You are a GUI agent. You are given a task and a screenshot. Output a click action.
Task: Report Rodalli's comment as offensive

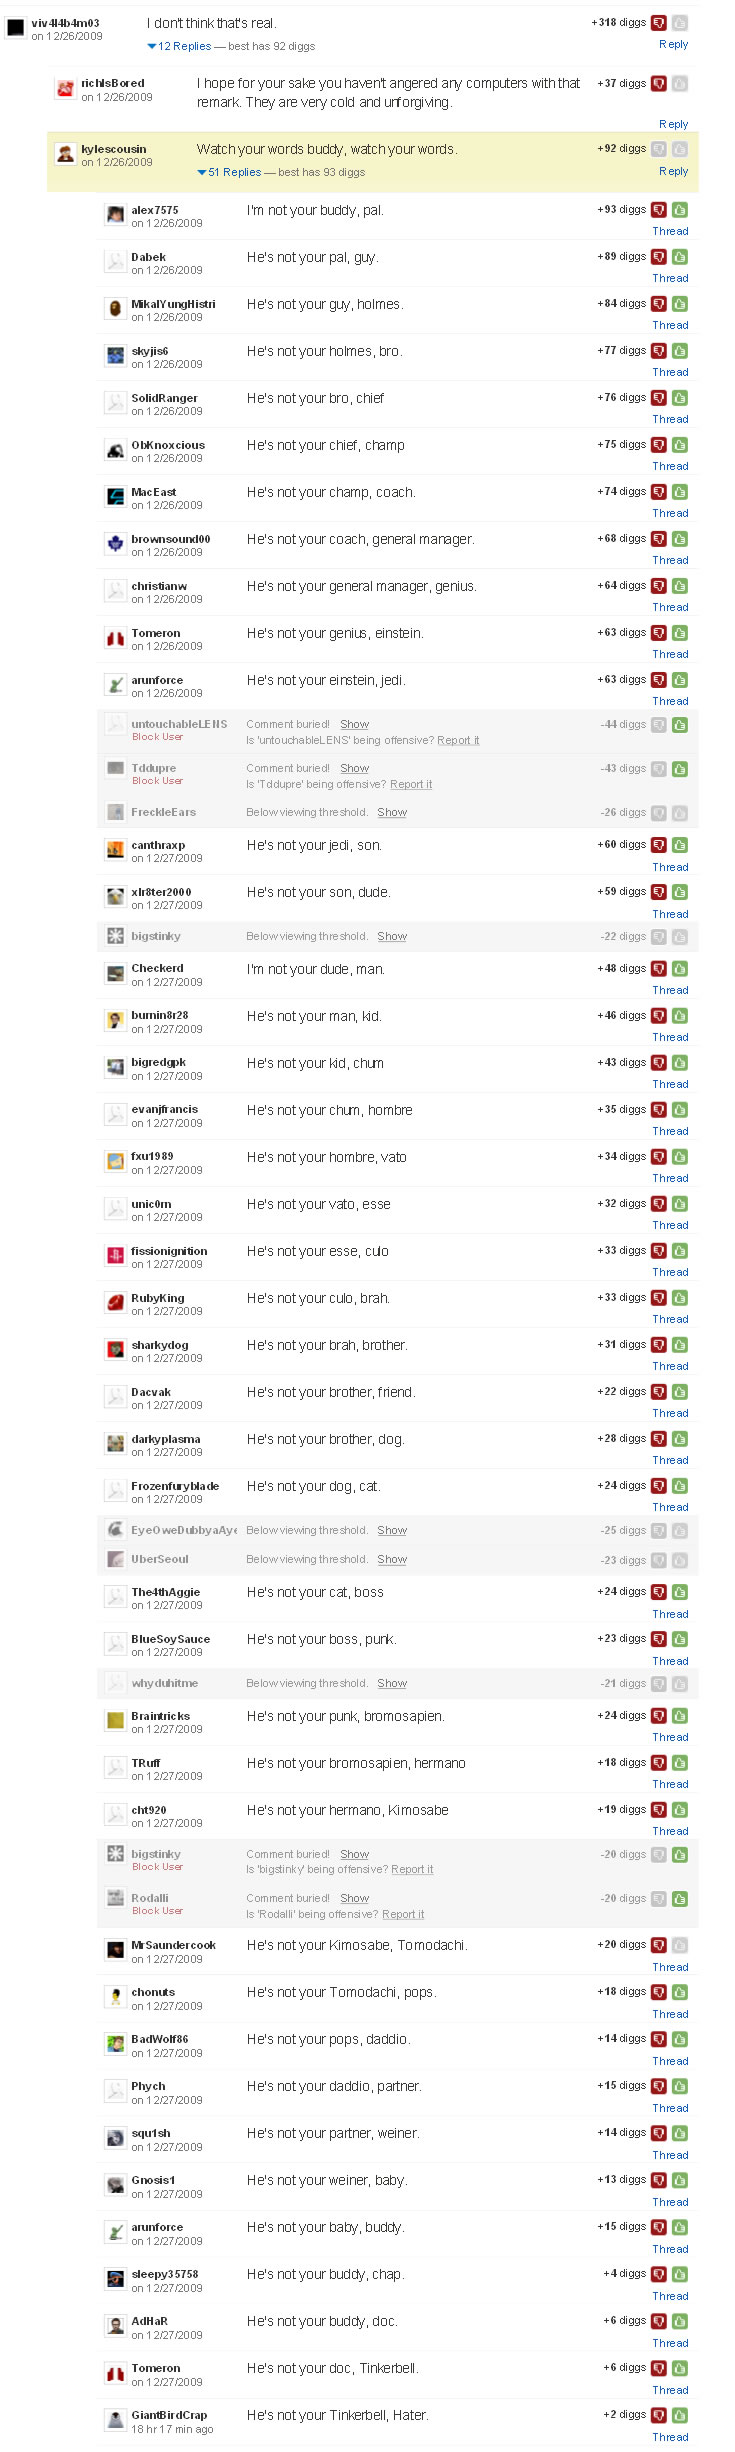click(403, 1914)
